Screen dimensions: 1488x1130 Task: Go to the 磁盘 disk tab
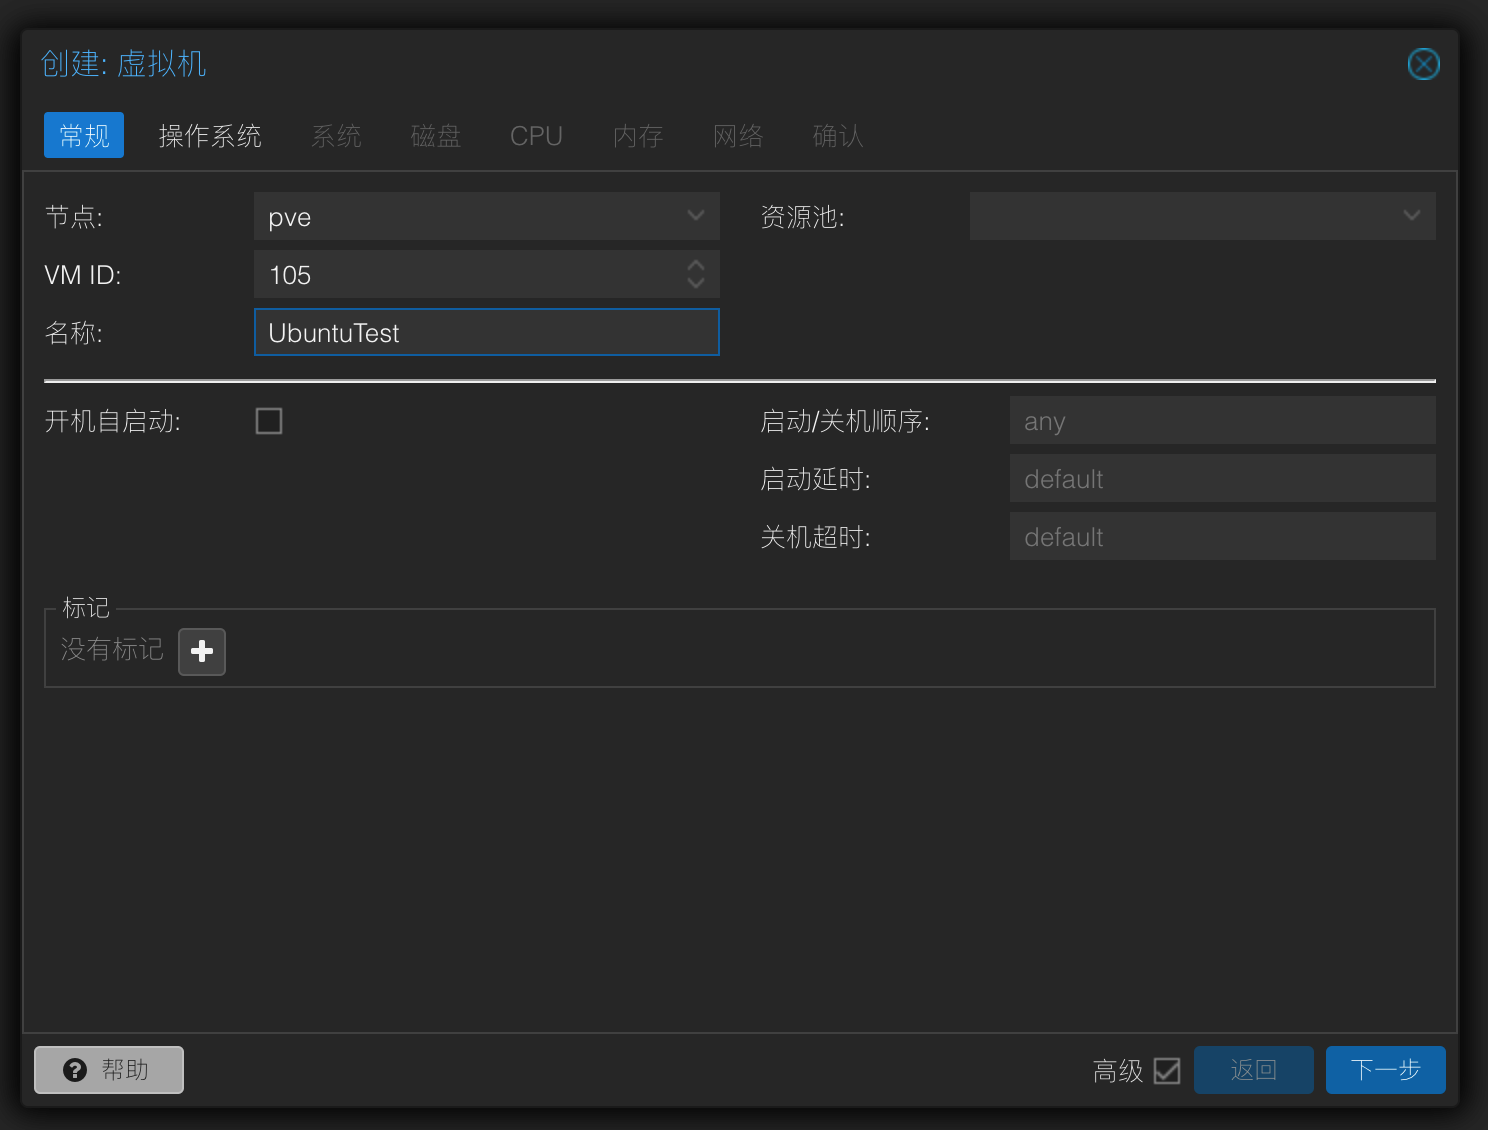[x=436, y=136]
